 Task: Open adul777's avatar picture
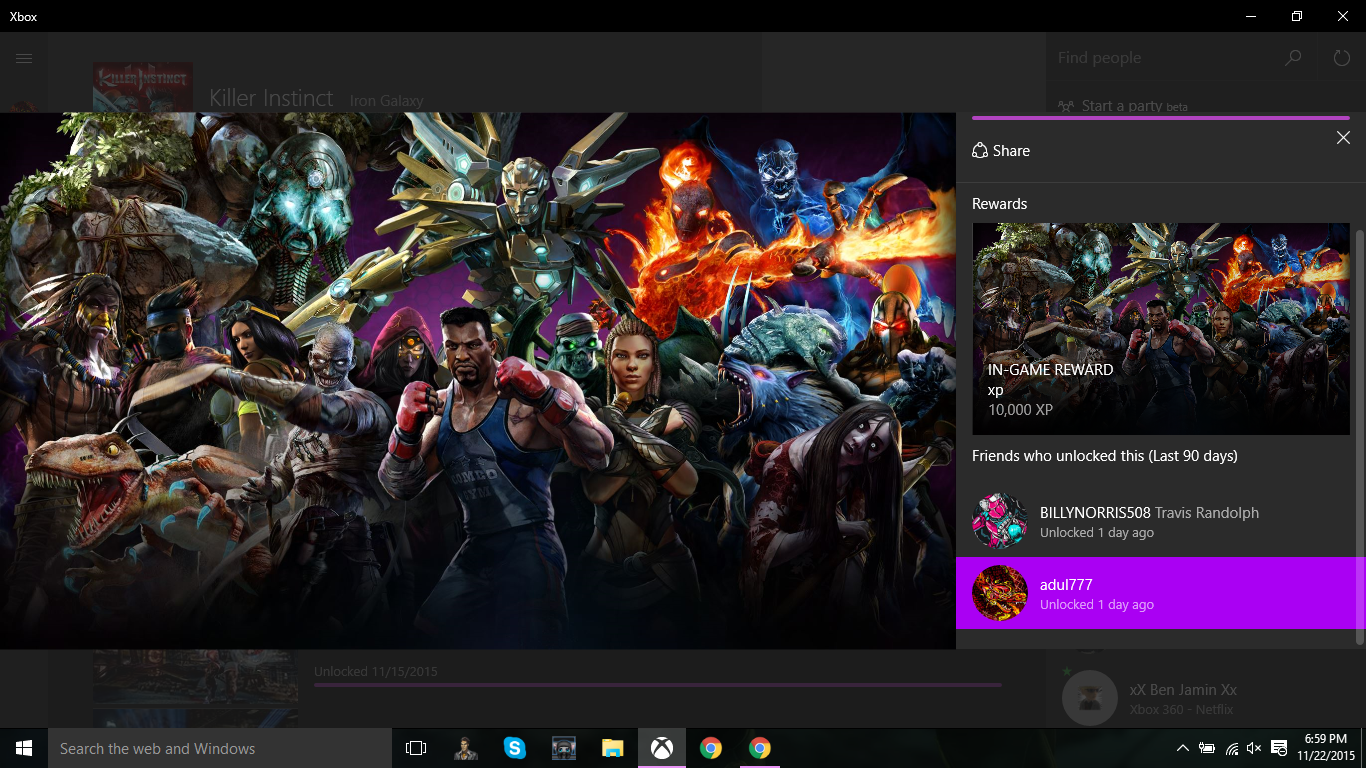1000,593
